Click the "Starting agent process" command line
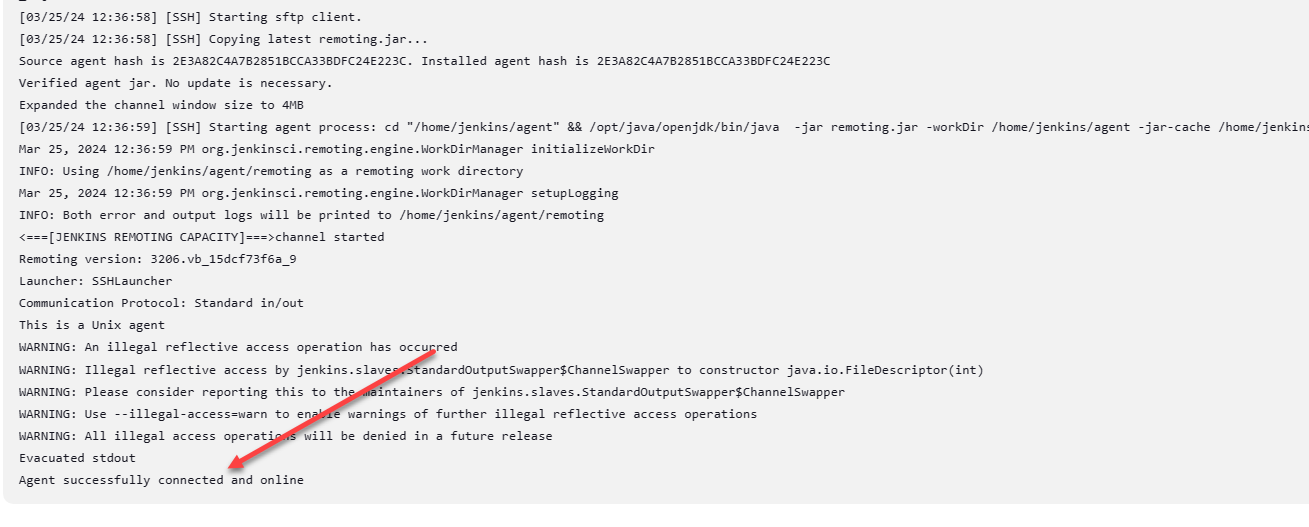Viewport: 1309px width, 527px height. click(x=660, y=127)
